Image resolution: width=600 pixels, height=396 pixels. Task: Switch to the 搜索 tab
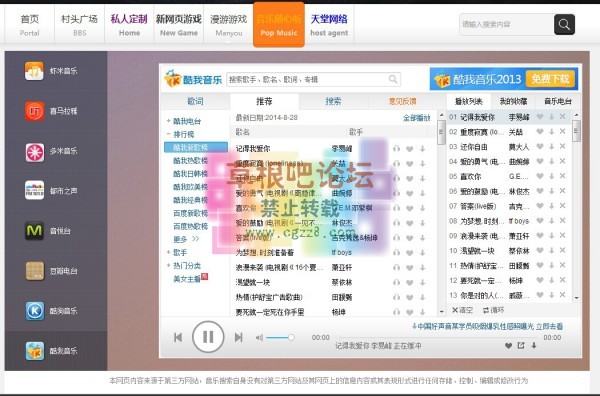tap(333, 101)
